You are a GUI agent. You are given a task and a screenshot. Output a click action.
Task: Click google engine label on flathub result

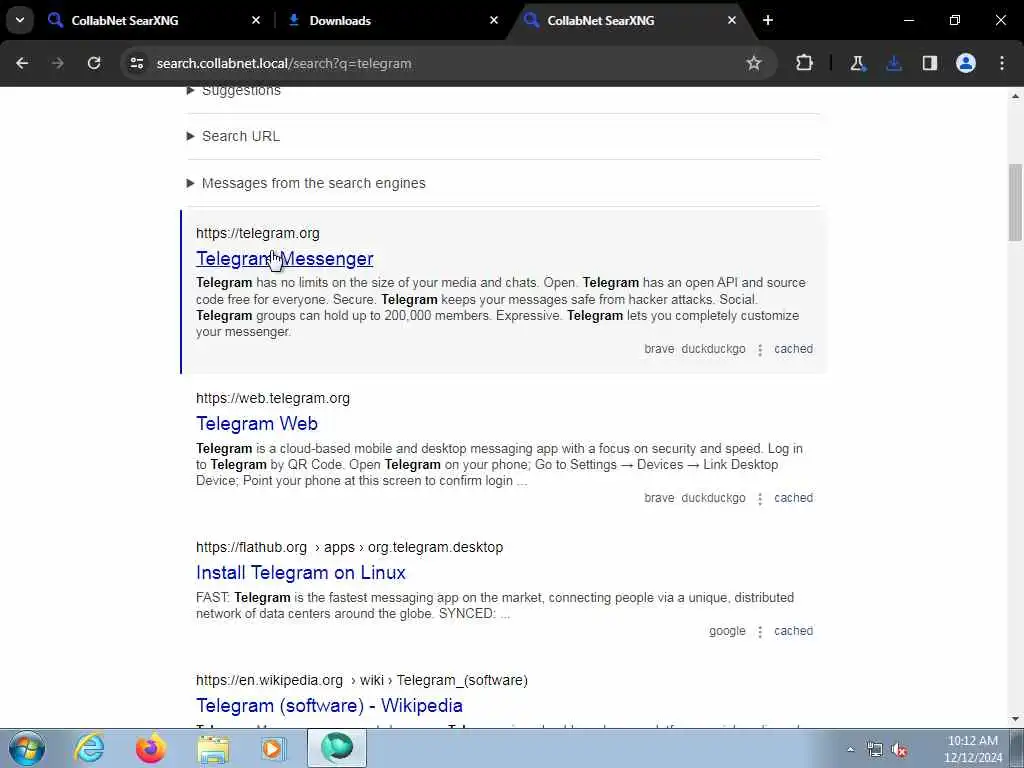pyautogui.click(x=727, y=631)
